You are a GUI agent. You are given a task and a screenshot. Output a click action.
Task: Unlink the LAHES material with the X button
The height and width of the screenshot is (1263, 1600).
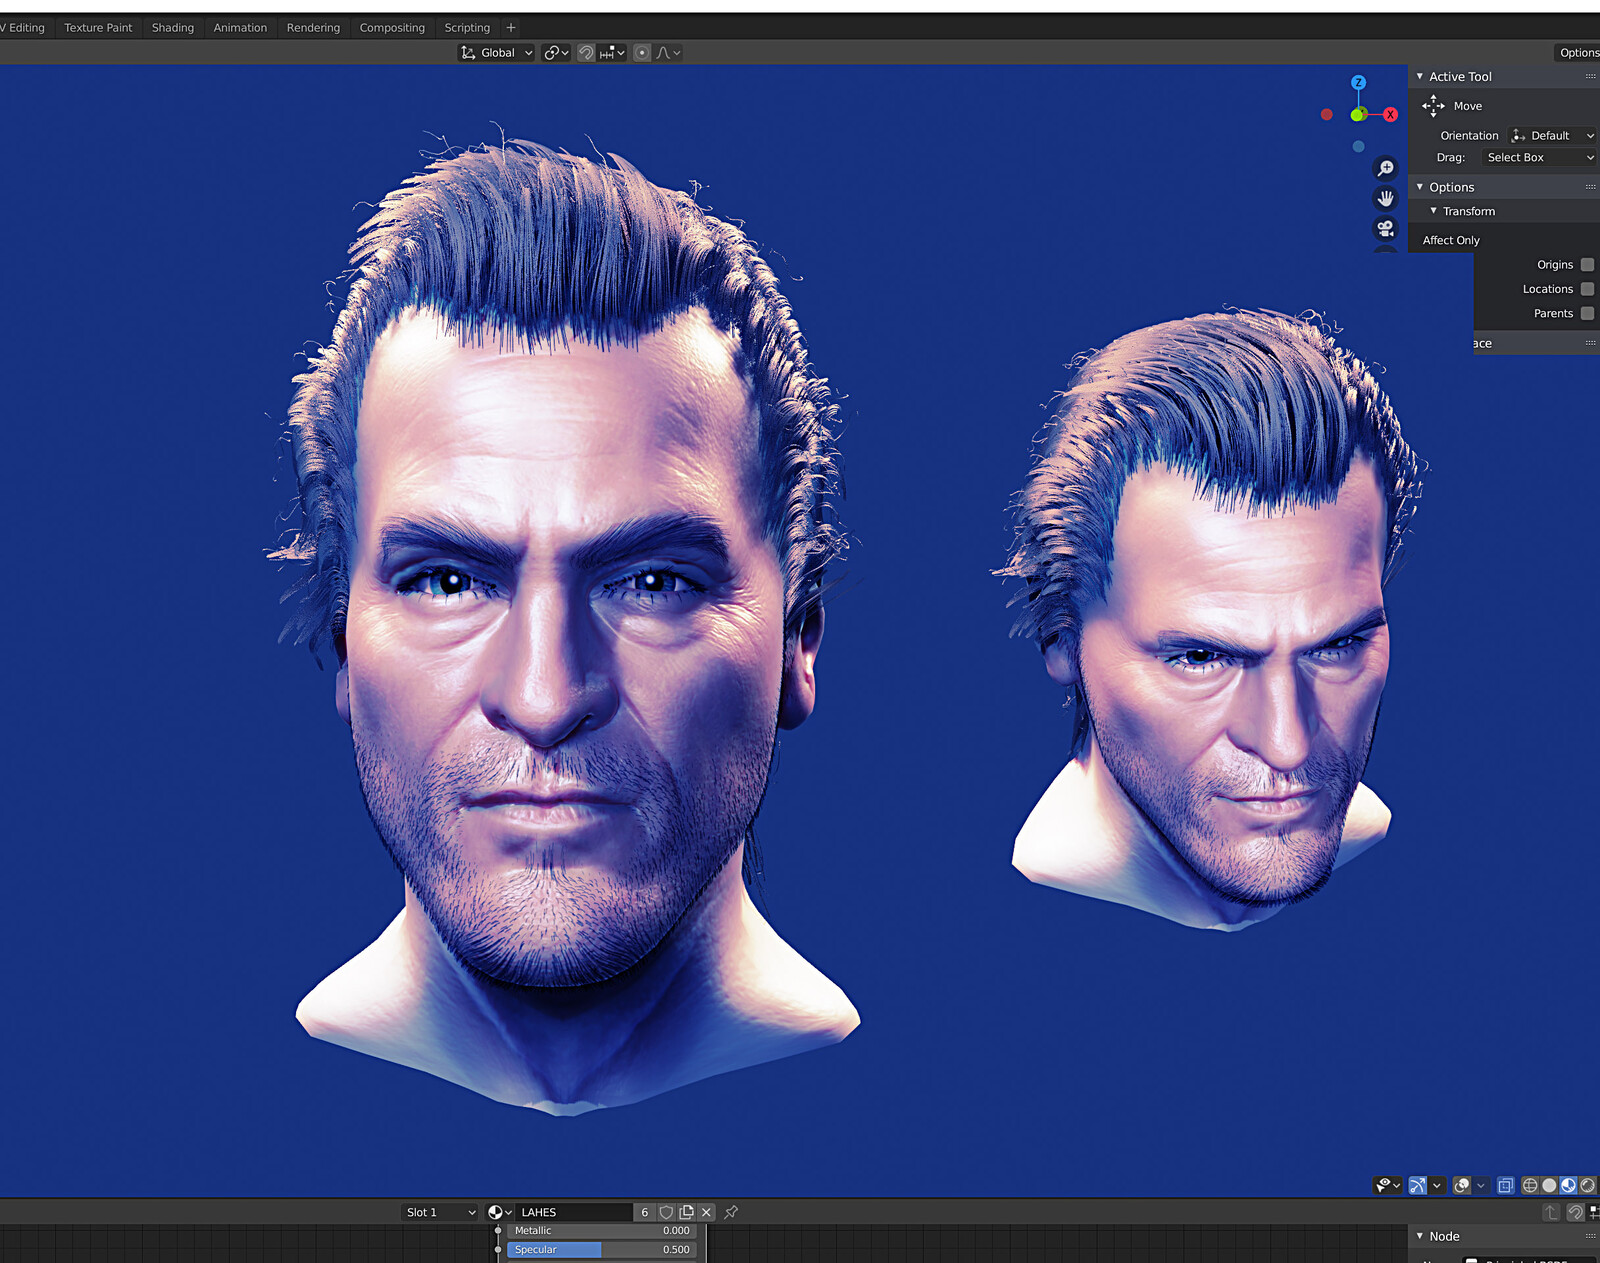[x=706, y=1212]
